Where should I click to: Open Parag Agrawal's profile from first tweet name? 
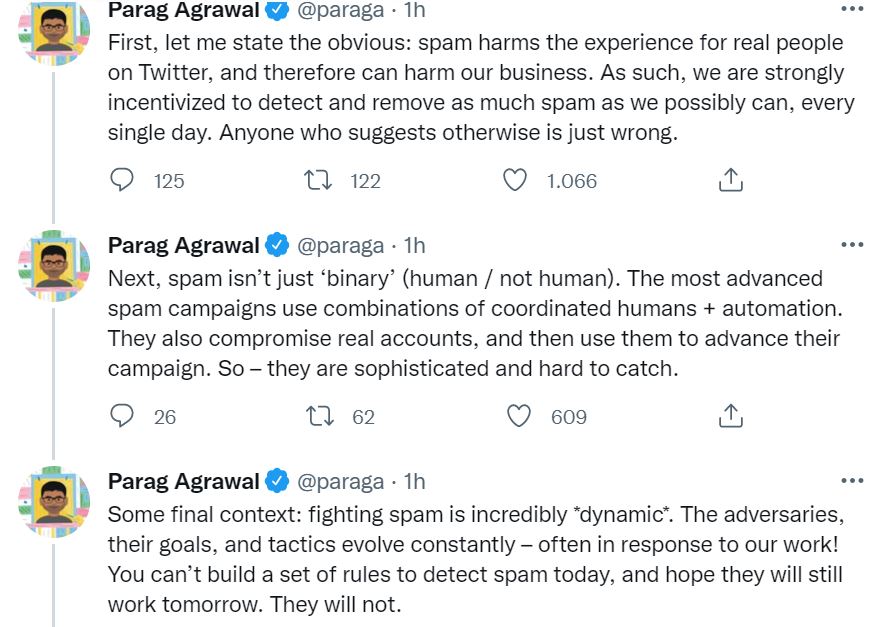(x=183, y=10)
